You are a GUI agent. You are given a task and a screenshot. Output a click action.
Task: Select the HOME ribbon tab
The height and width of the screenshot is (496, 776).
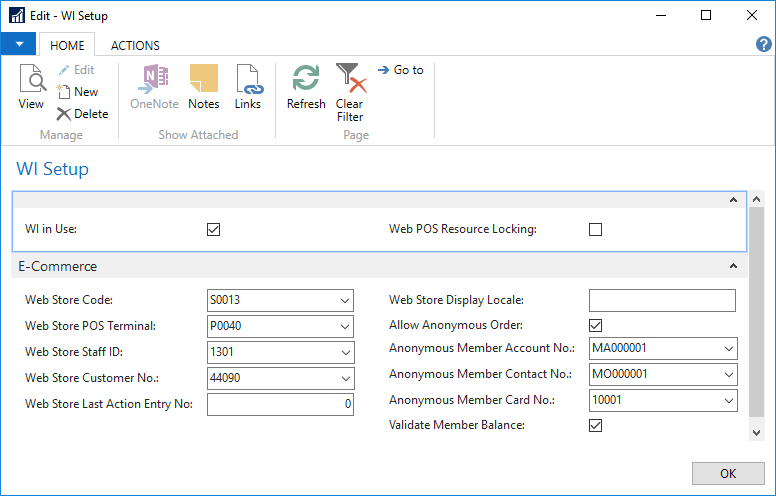pyautogui.click(x=67, y=45)
